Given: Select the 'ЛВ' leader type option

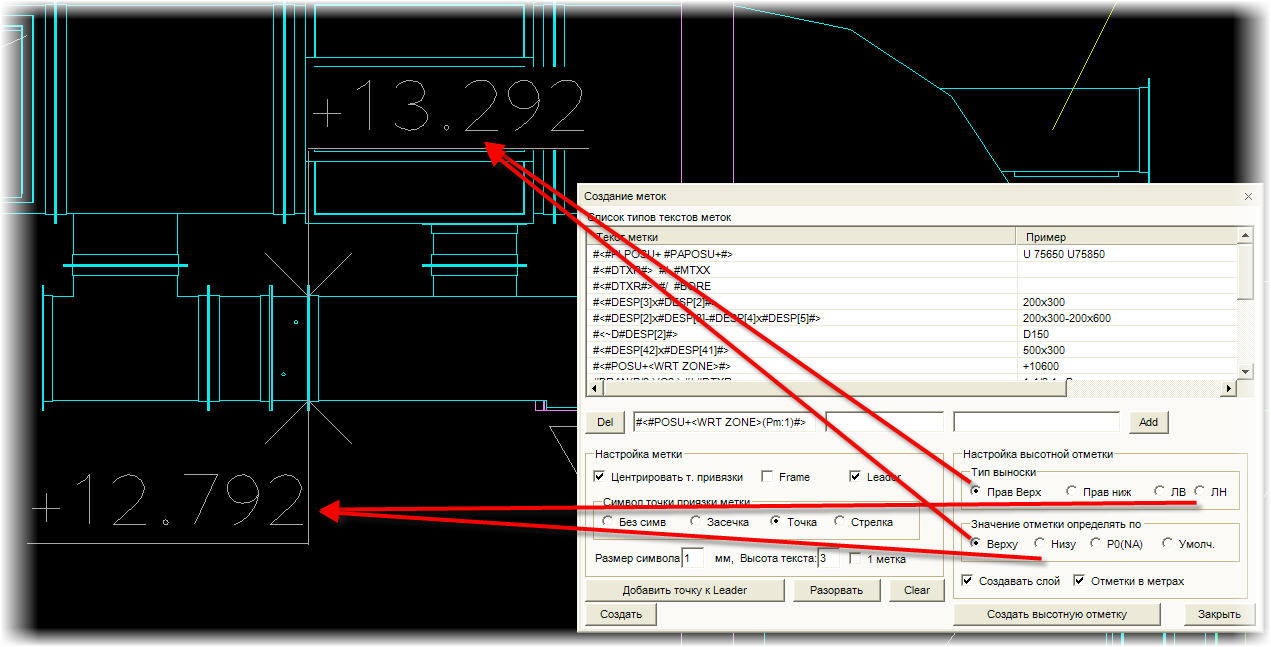Looking at the screenshot, I should (x=1159, y=491).
